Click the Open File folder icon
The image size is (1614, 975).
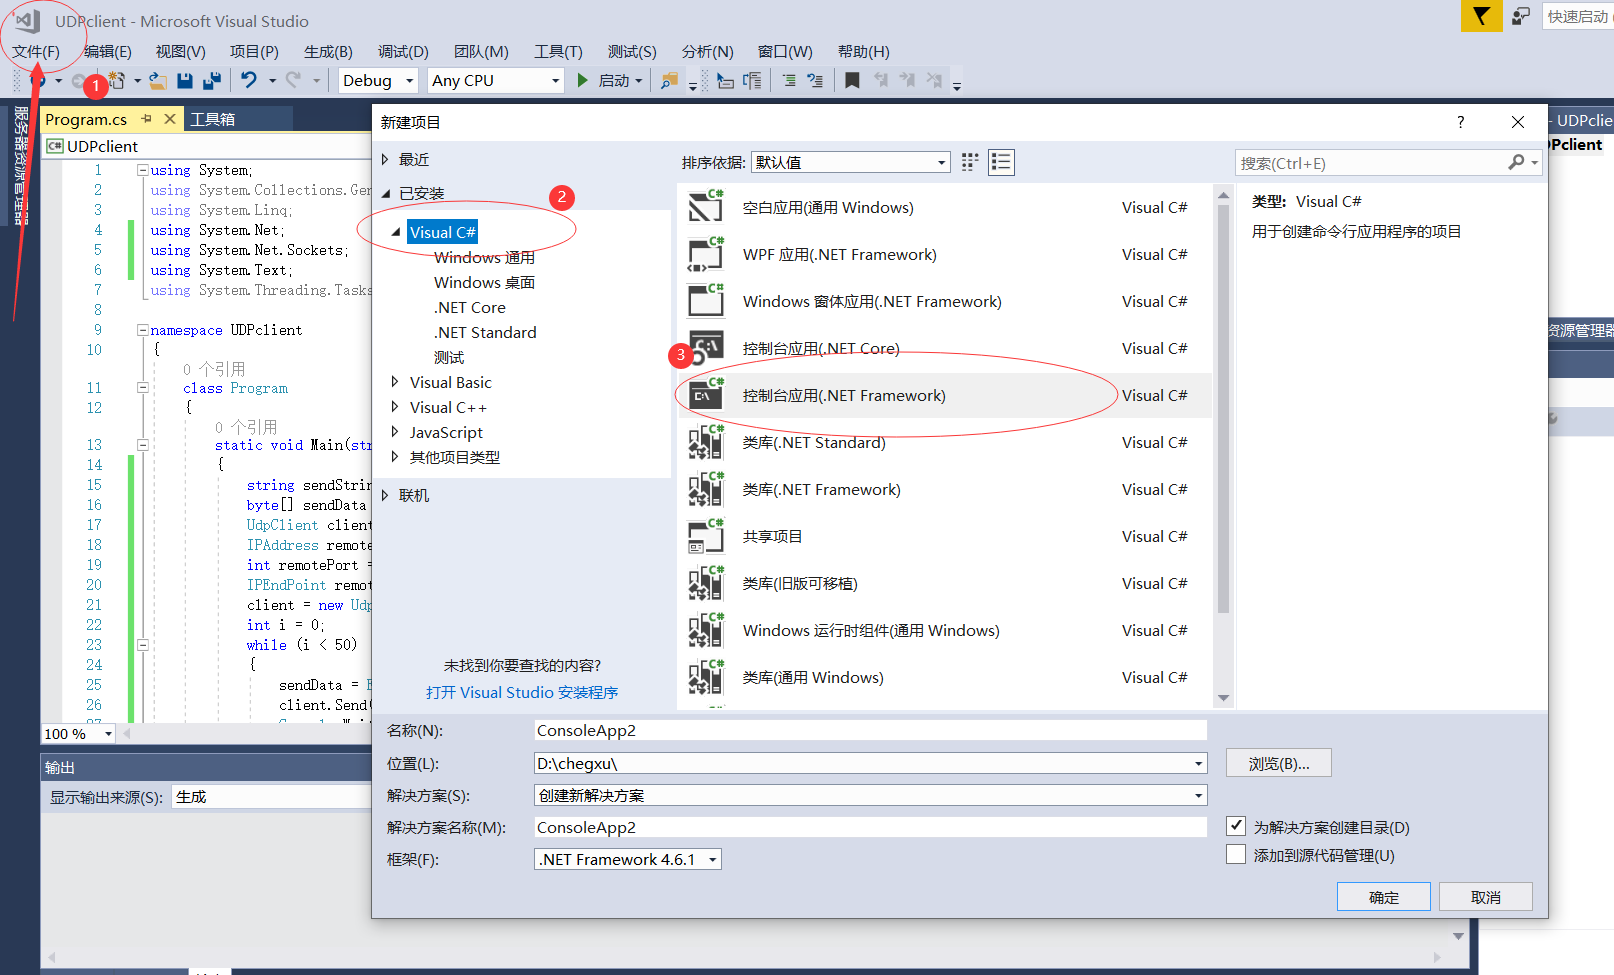tap(158, 80)
